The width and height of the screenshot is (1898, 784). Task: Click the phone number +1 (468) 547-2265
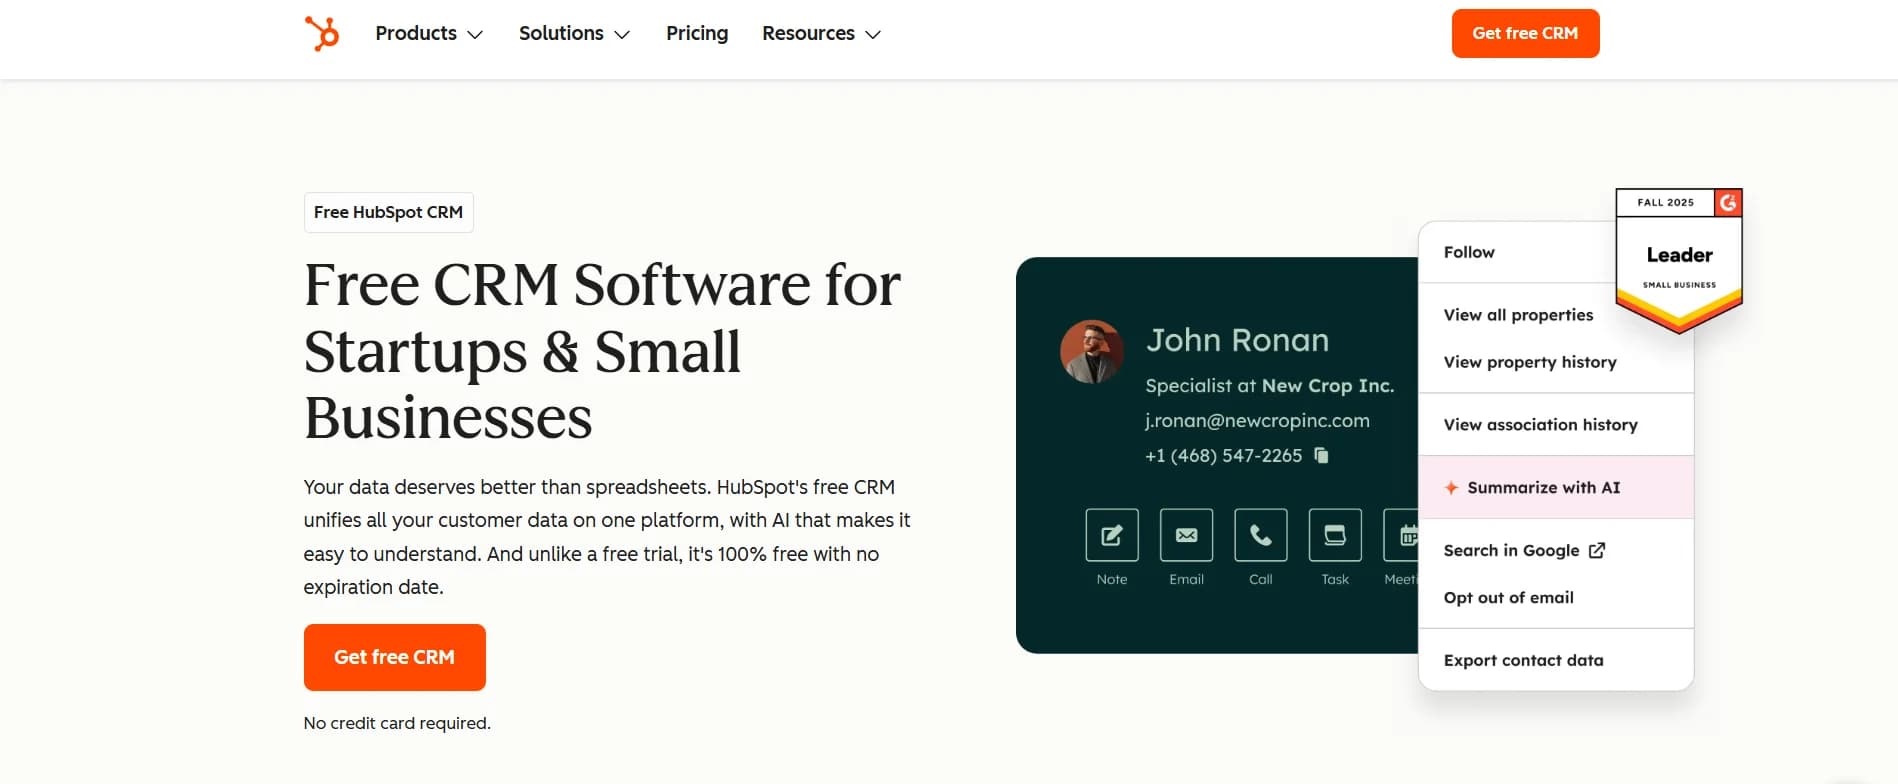click(x=1223, y=456)
